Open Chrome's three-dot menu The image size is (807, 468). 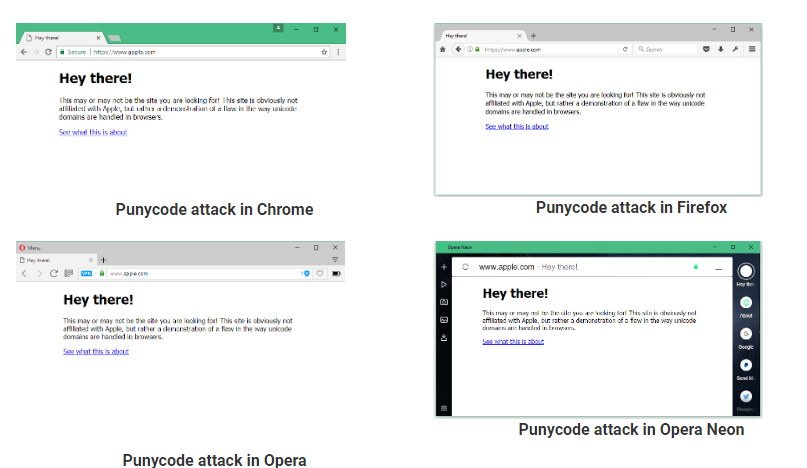pyautogui.click(x=338, y=52)
